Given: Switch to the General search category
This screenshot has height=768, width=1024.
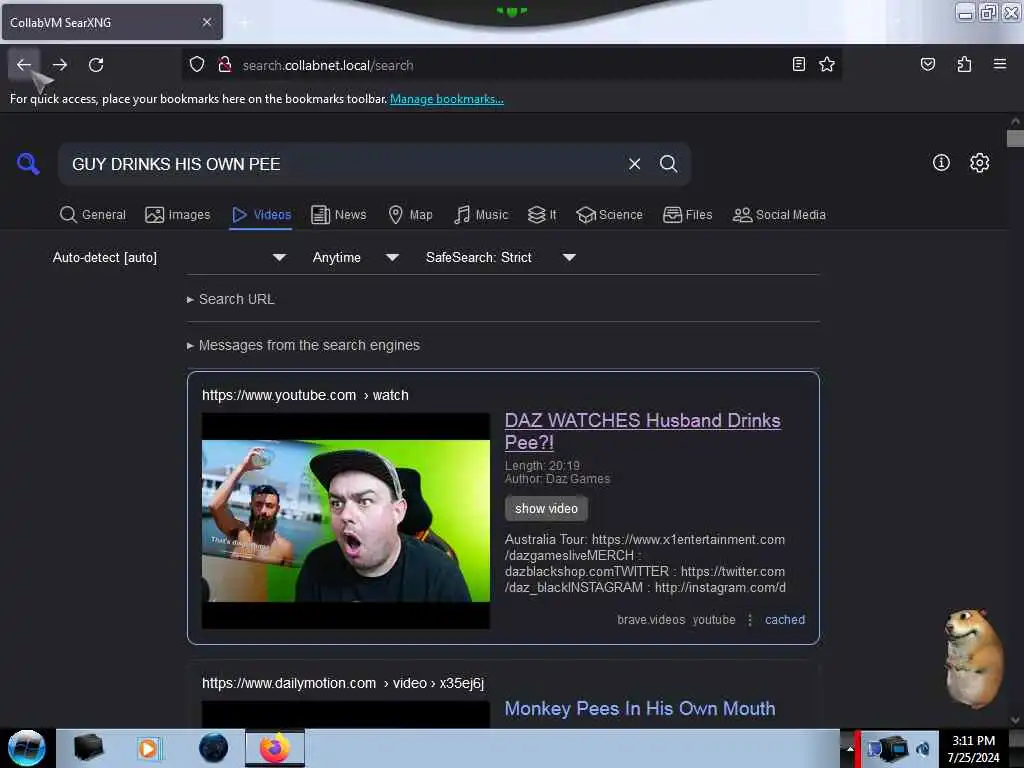Looking at the screenshot, I should point(92,214).
